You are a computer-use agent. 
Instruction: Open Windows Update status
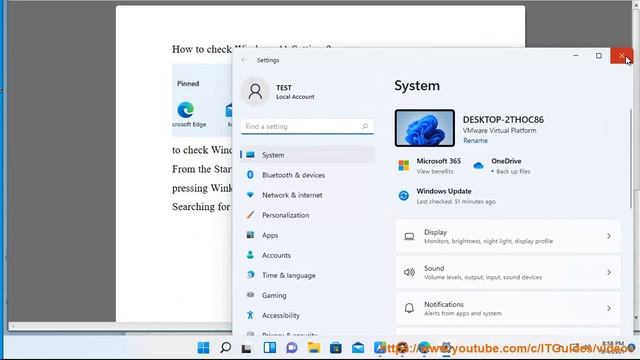coord(446,196)
